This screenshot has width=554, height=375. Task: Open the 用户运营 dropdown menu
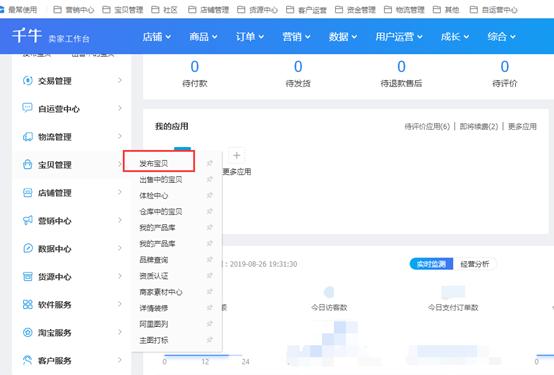point(399,36)
